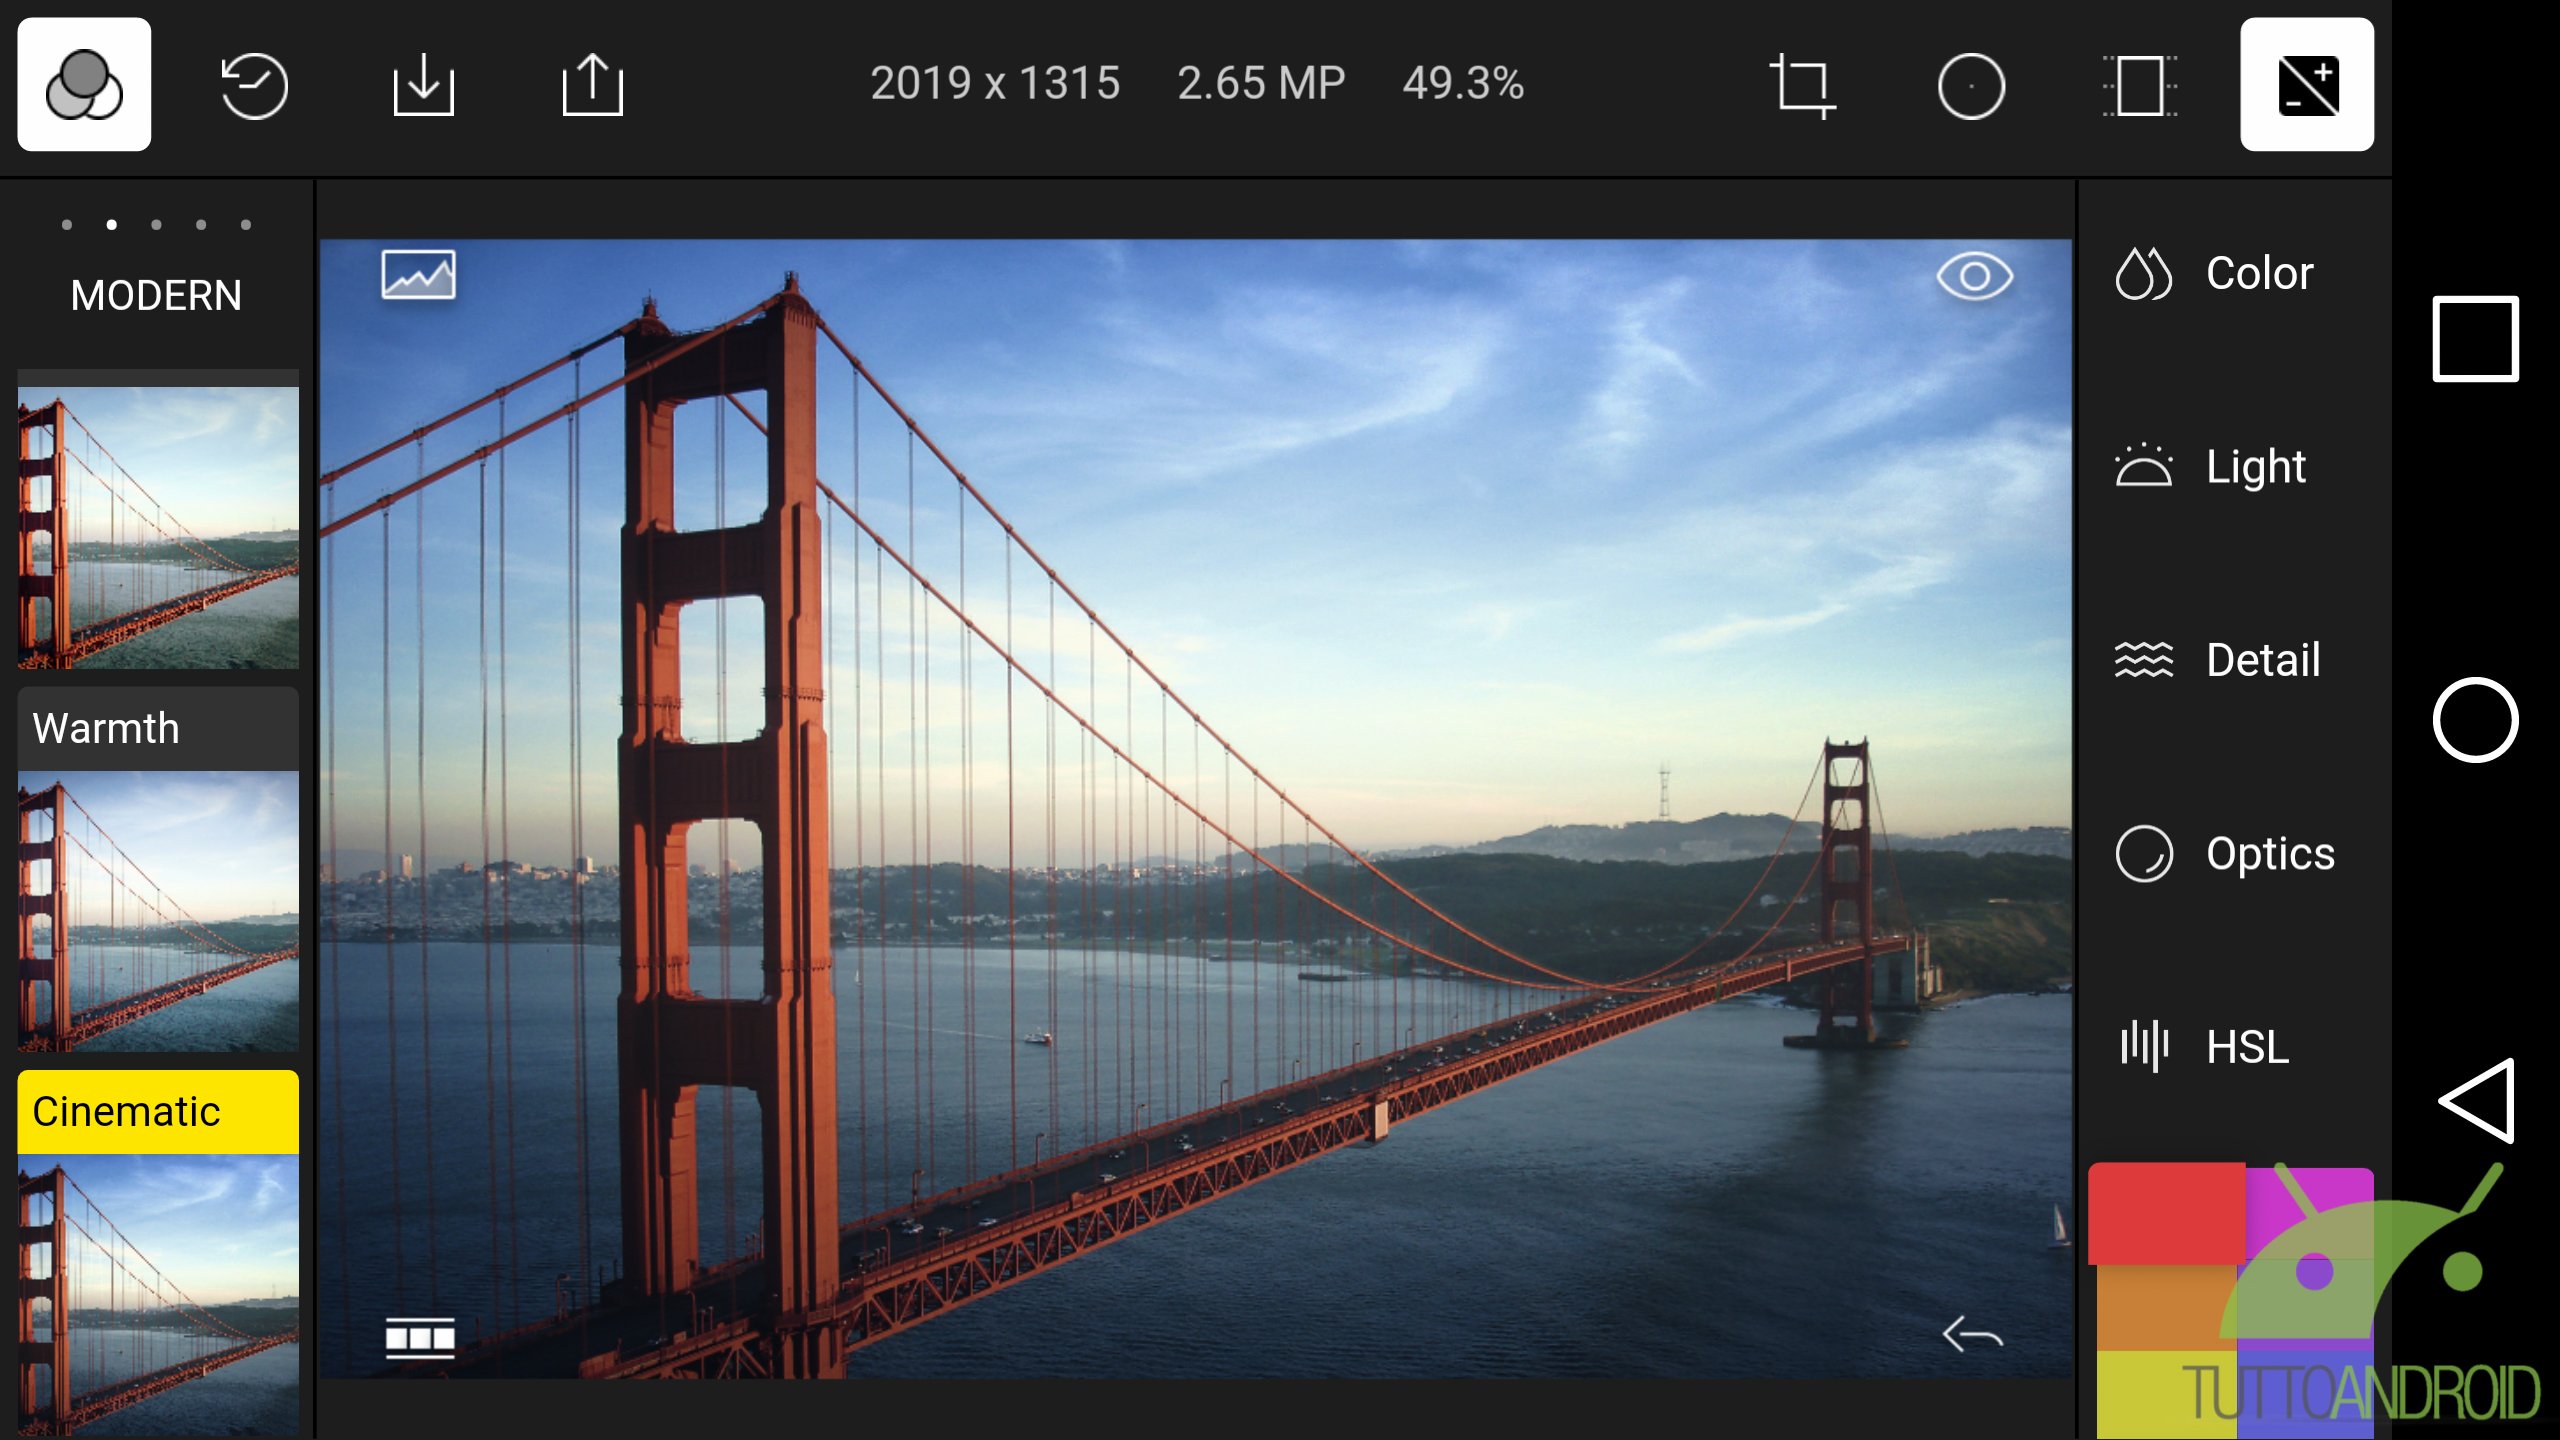This screenshot has width=2560, height=1440.
Task: Click the Color droplets icon
Action: pos(2143,273)
